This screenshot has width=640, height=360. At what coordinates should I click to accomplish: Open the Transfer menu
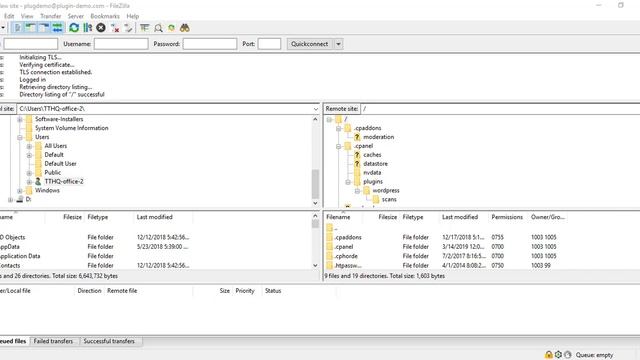[x=51, y=16]
